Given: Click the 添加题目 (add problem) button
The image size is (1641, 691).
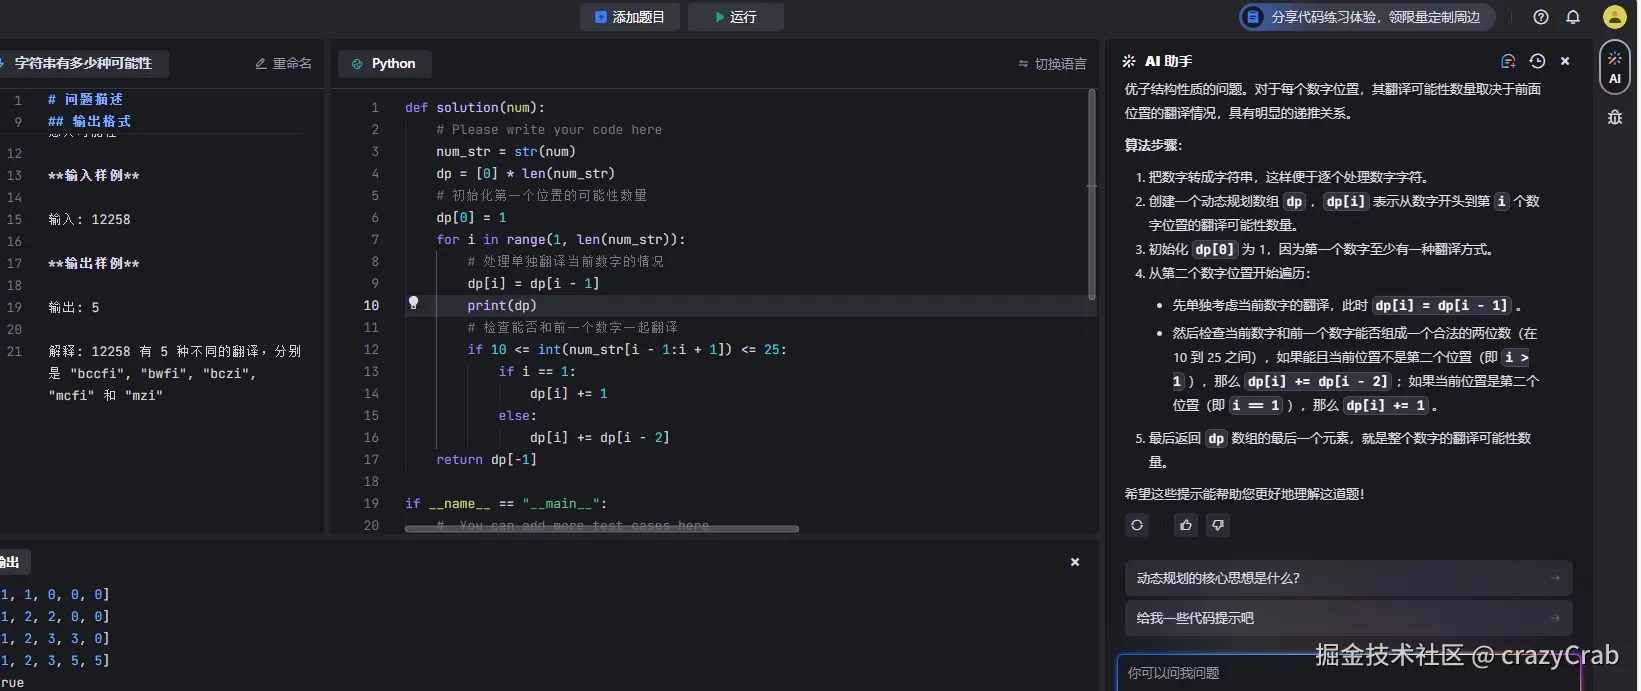Looking at the screenshot, I should [630, 17].
